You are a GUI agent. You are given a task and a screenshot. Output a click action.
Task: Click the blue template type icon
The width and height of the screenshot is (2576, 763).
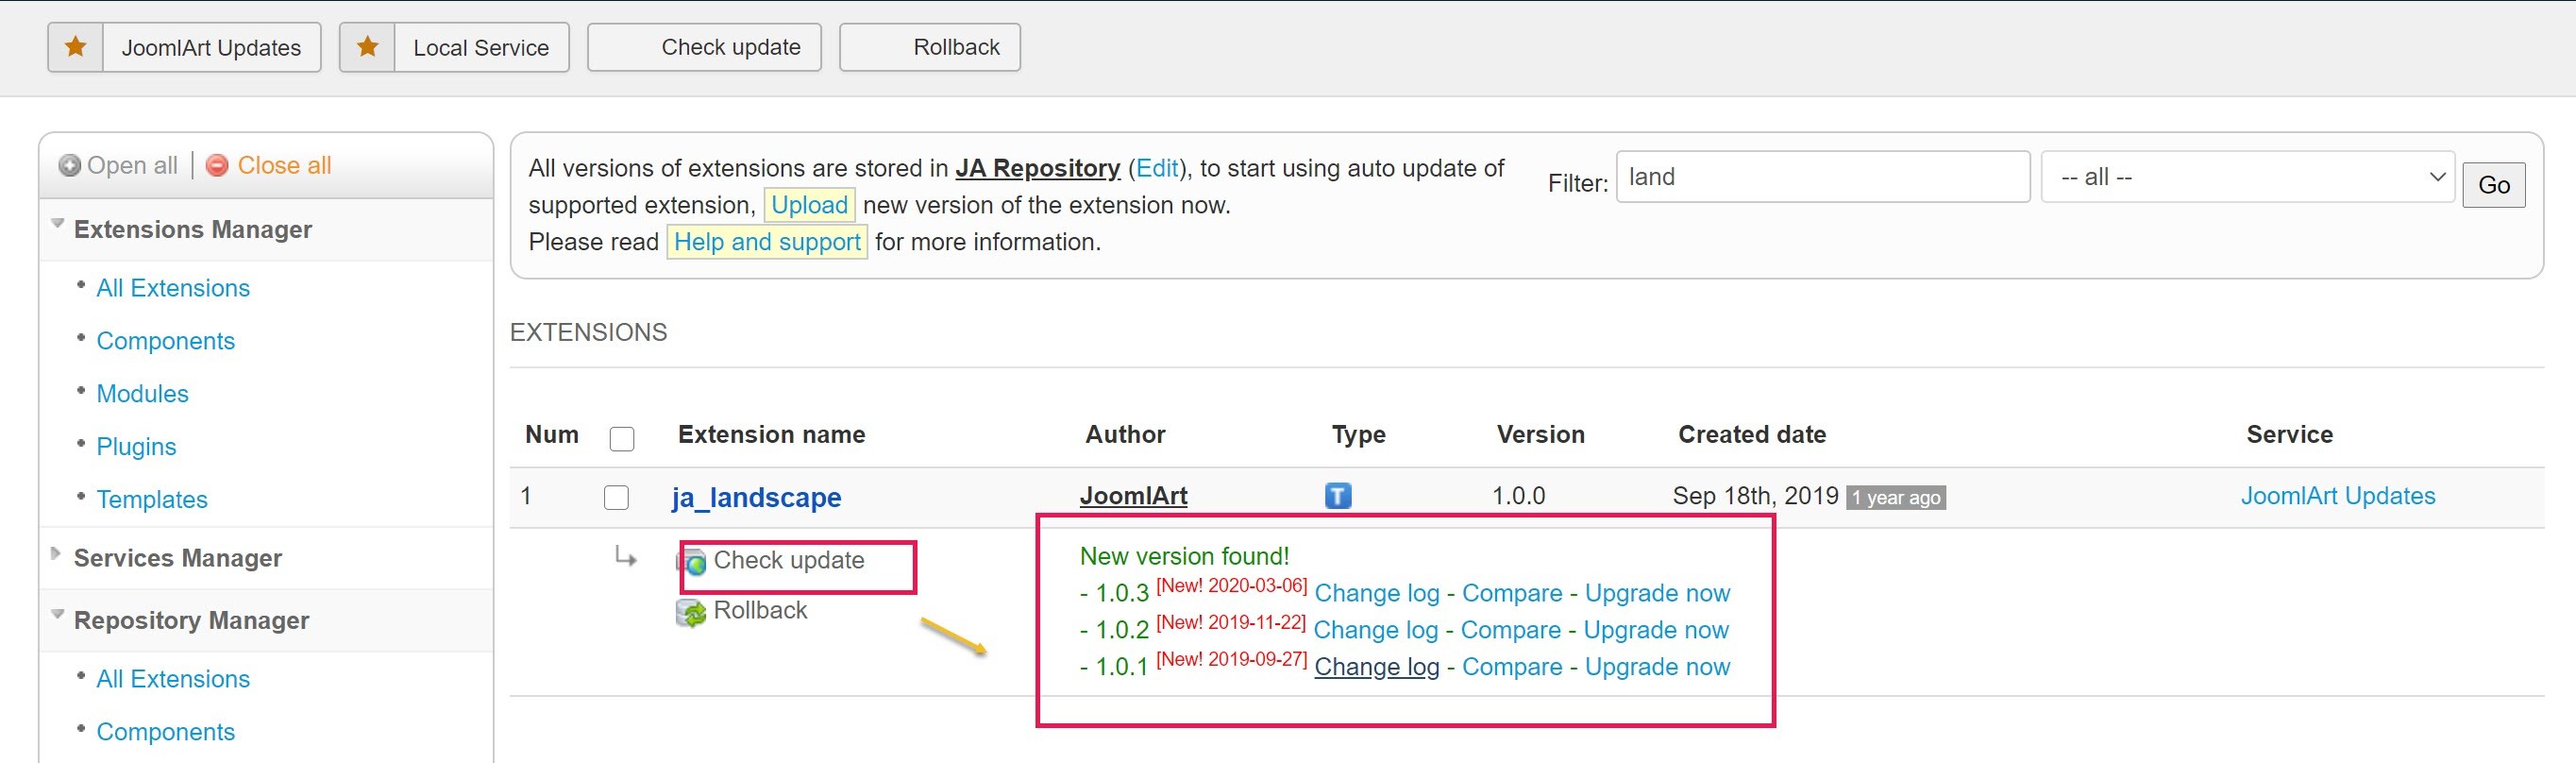click(x=1338, y=496)
